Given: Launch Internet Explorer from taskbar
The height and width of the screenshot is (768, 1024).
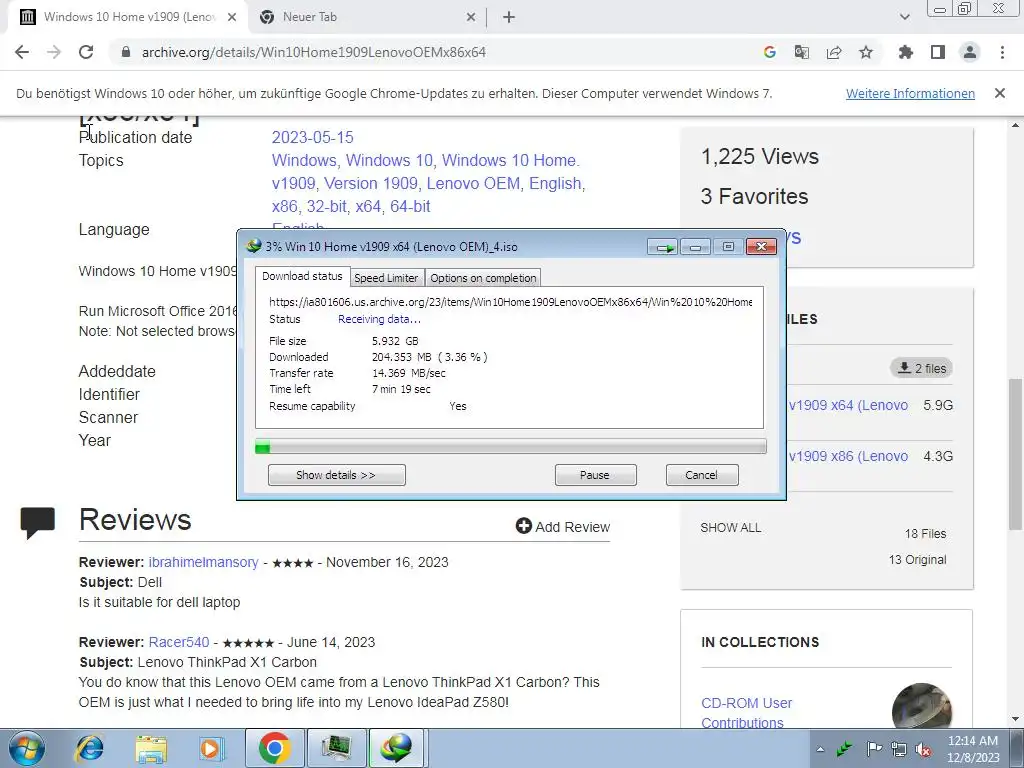Looking at the screenshot, I should pyautogui.click(x=89, y=748).
